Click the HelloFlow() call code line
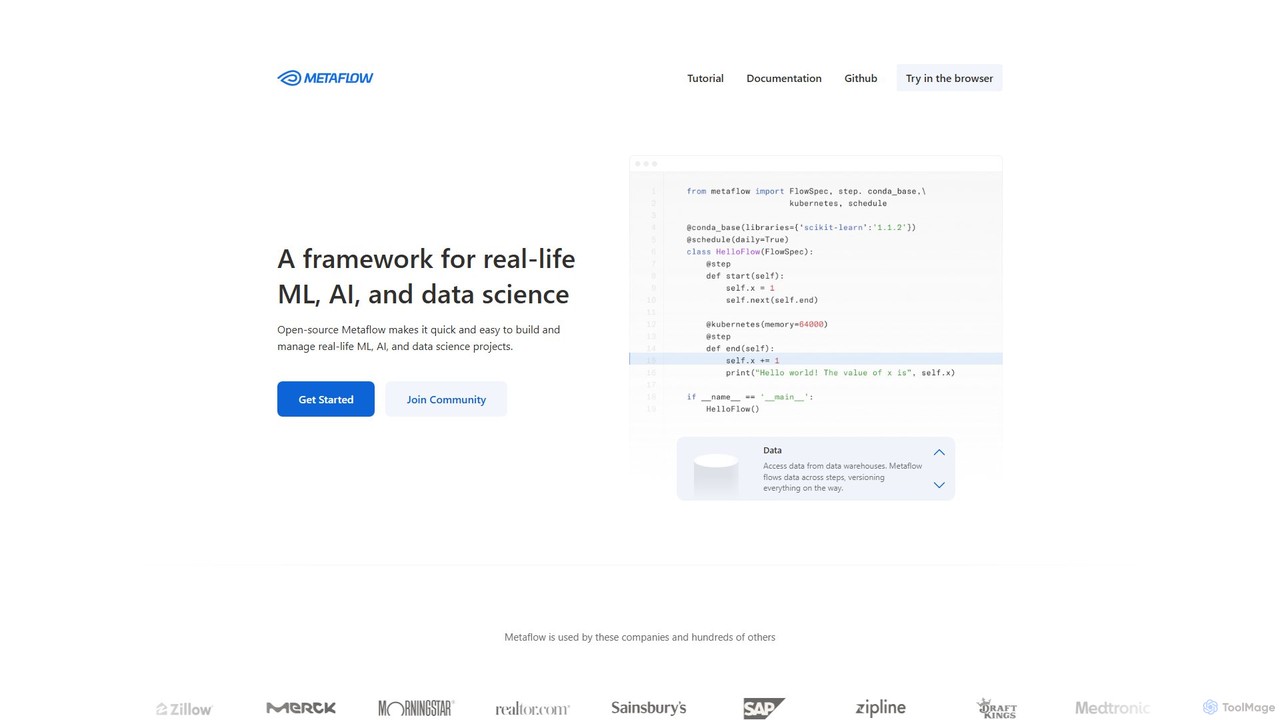The width and height of the screenshot is (1280, 720). (x=733, y=409)
